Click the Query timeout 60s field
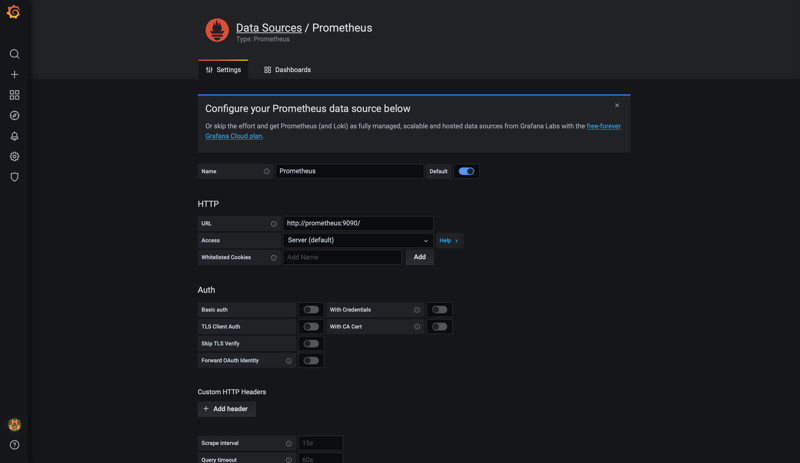 coord(320,458)
